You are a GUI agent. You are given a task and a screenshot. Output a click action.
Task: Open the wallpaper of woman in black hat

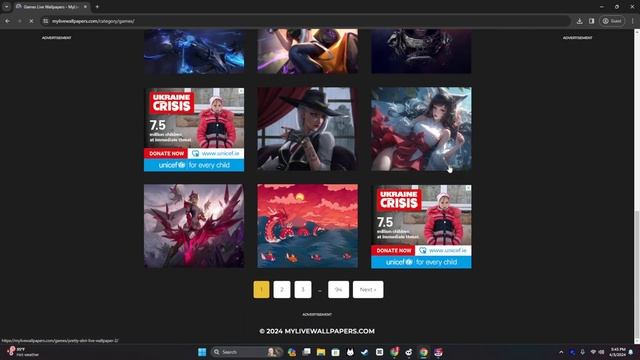click(x=307, y=129)
